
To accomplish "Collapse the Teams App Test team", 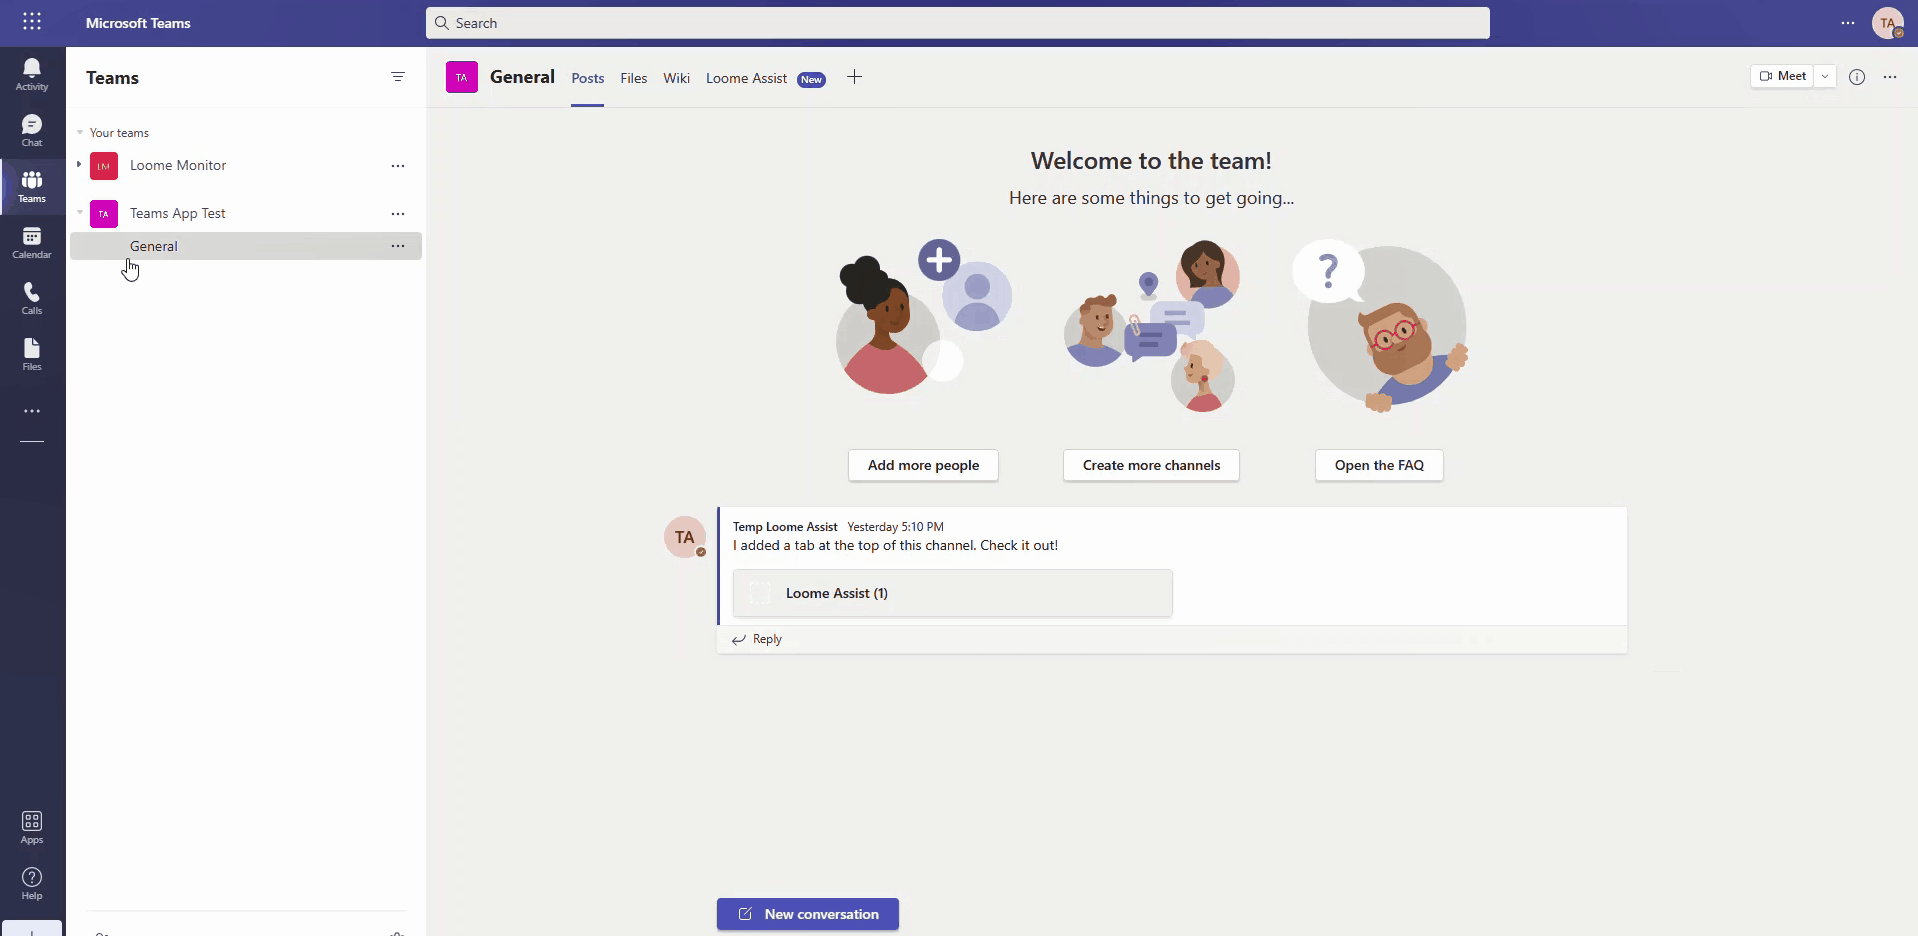I will [80, 213].
